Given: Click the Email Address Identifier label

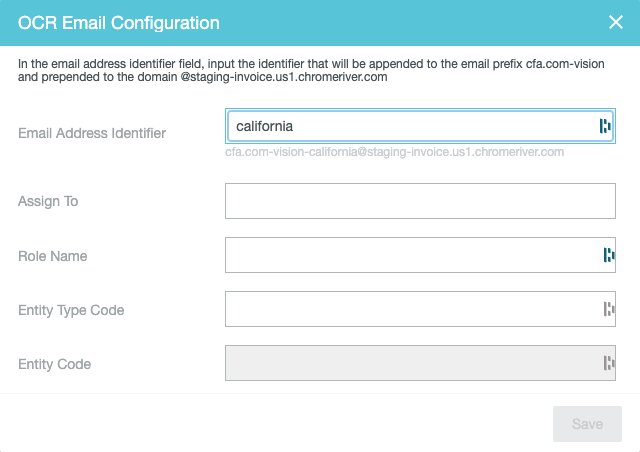Looking at the screenshot, I should pos(92,133).
